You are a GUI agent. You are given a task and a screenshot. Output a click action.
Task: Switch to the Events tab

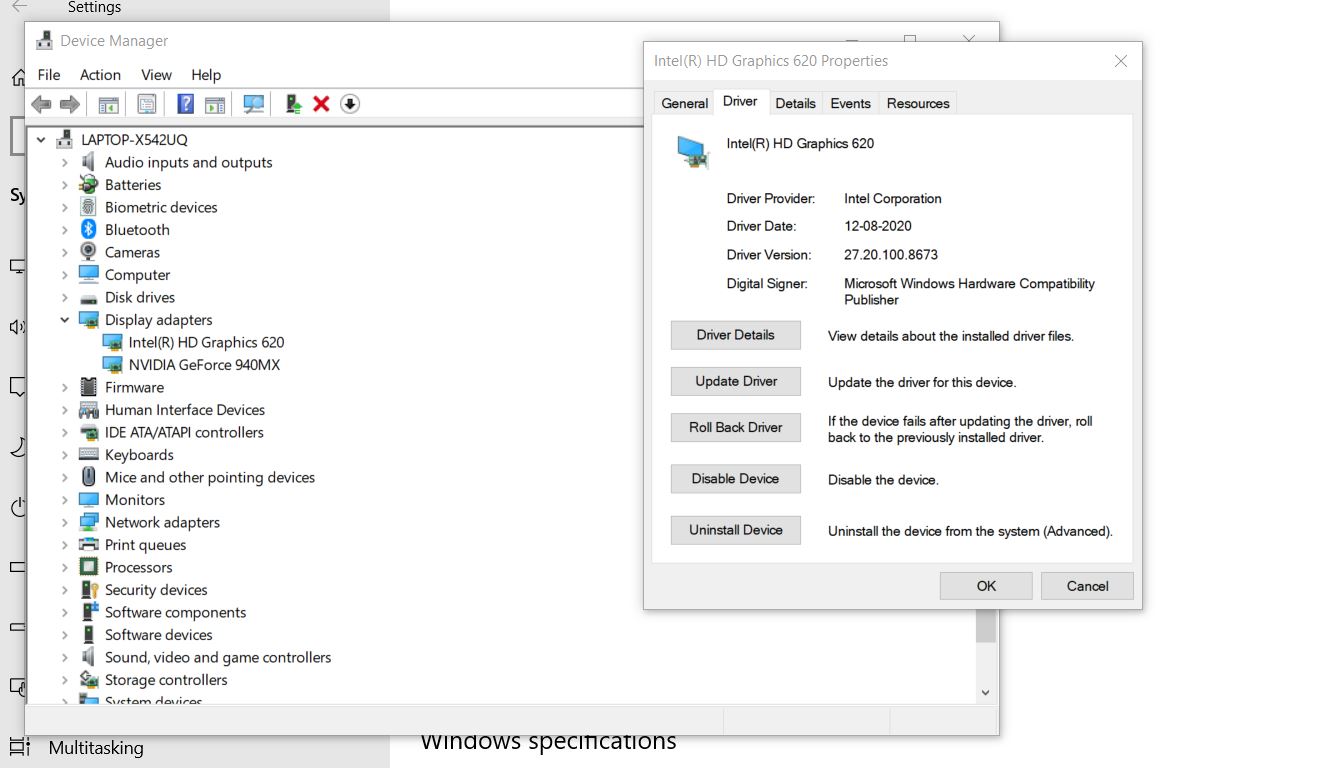850,103
